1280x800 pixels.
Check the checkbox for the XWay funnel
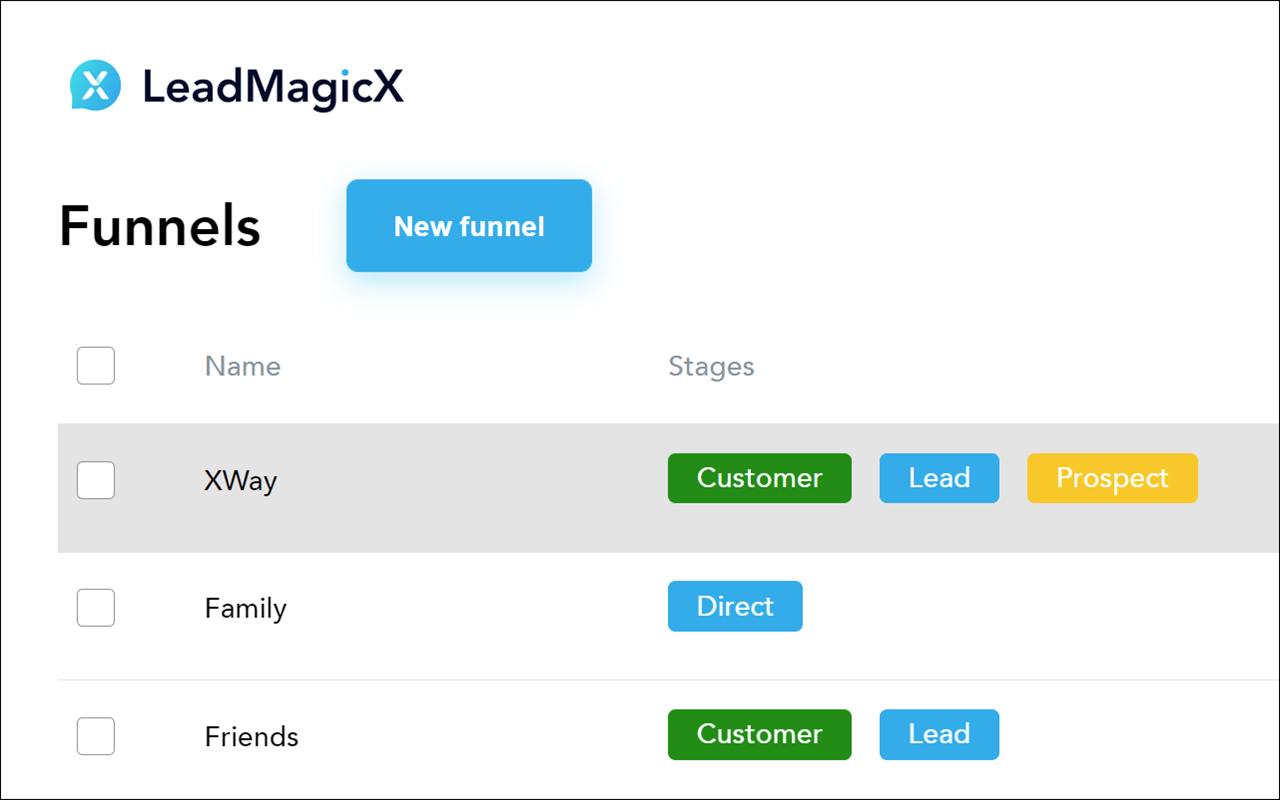coord(95,480)
